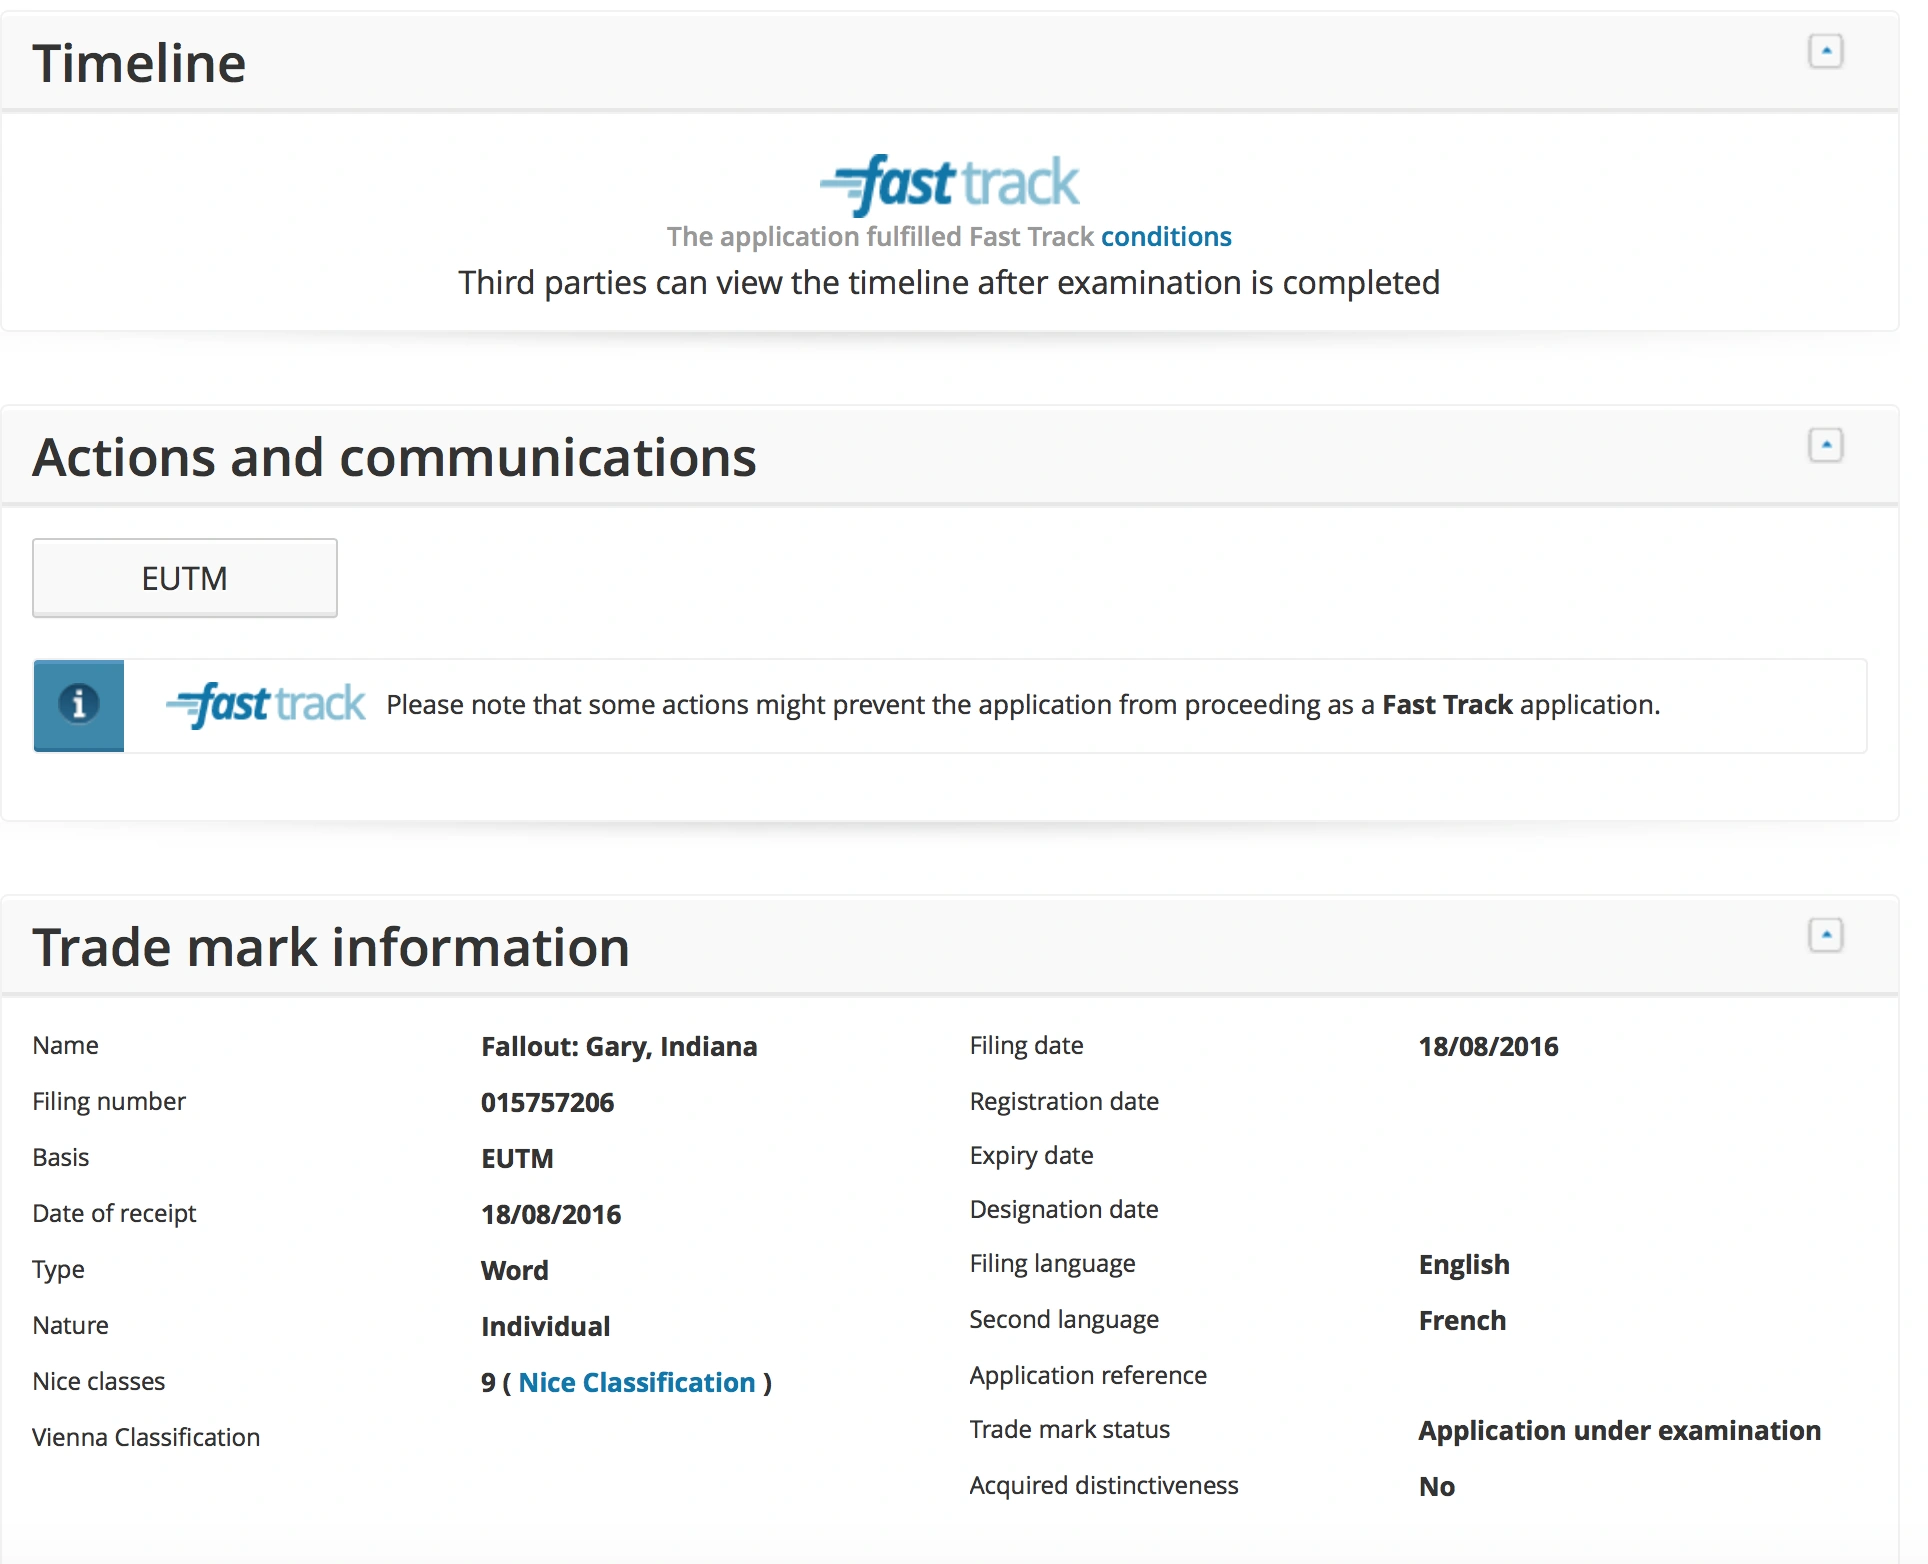Click the Timeline heading
This screenshot has height=1564, width=1928.
(x=139, y=63)
